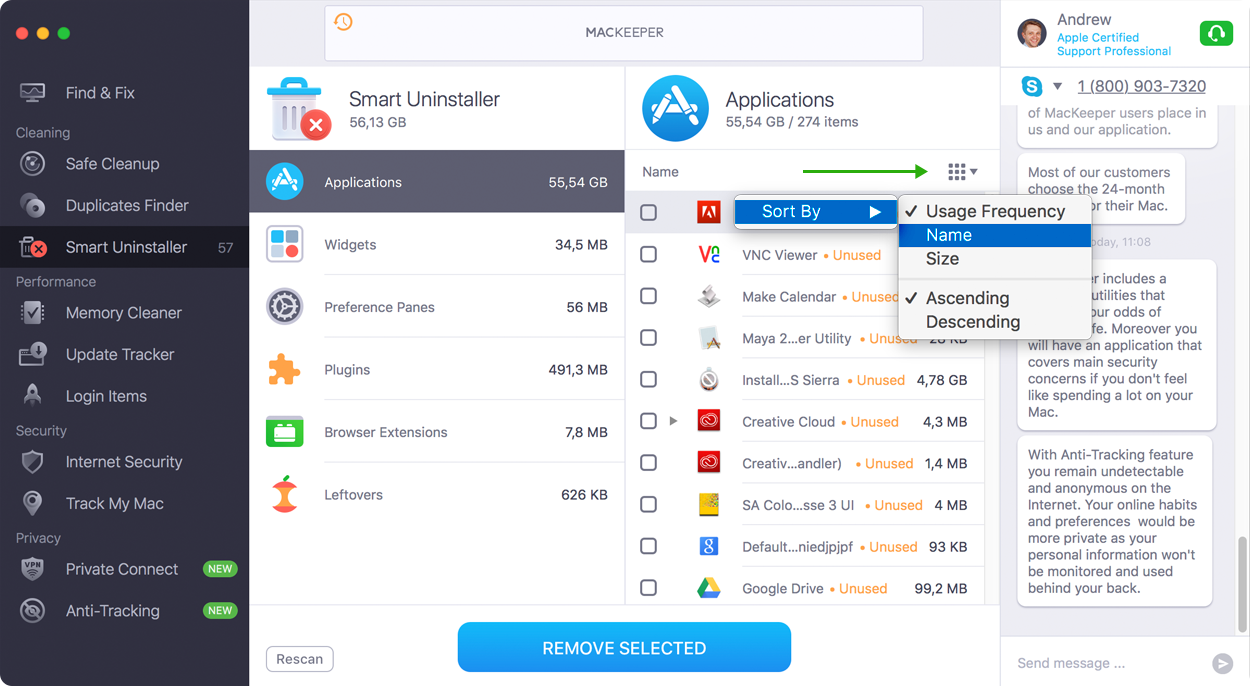Tick the checkbox for Creative Cloud

pos(649,421)
